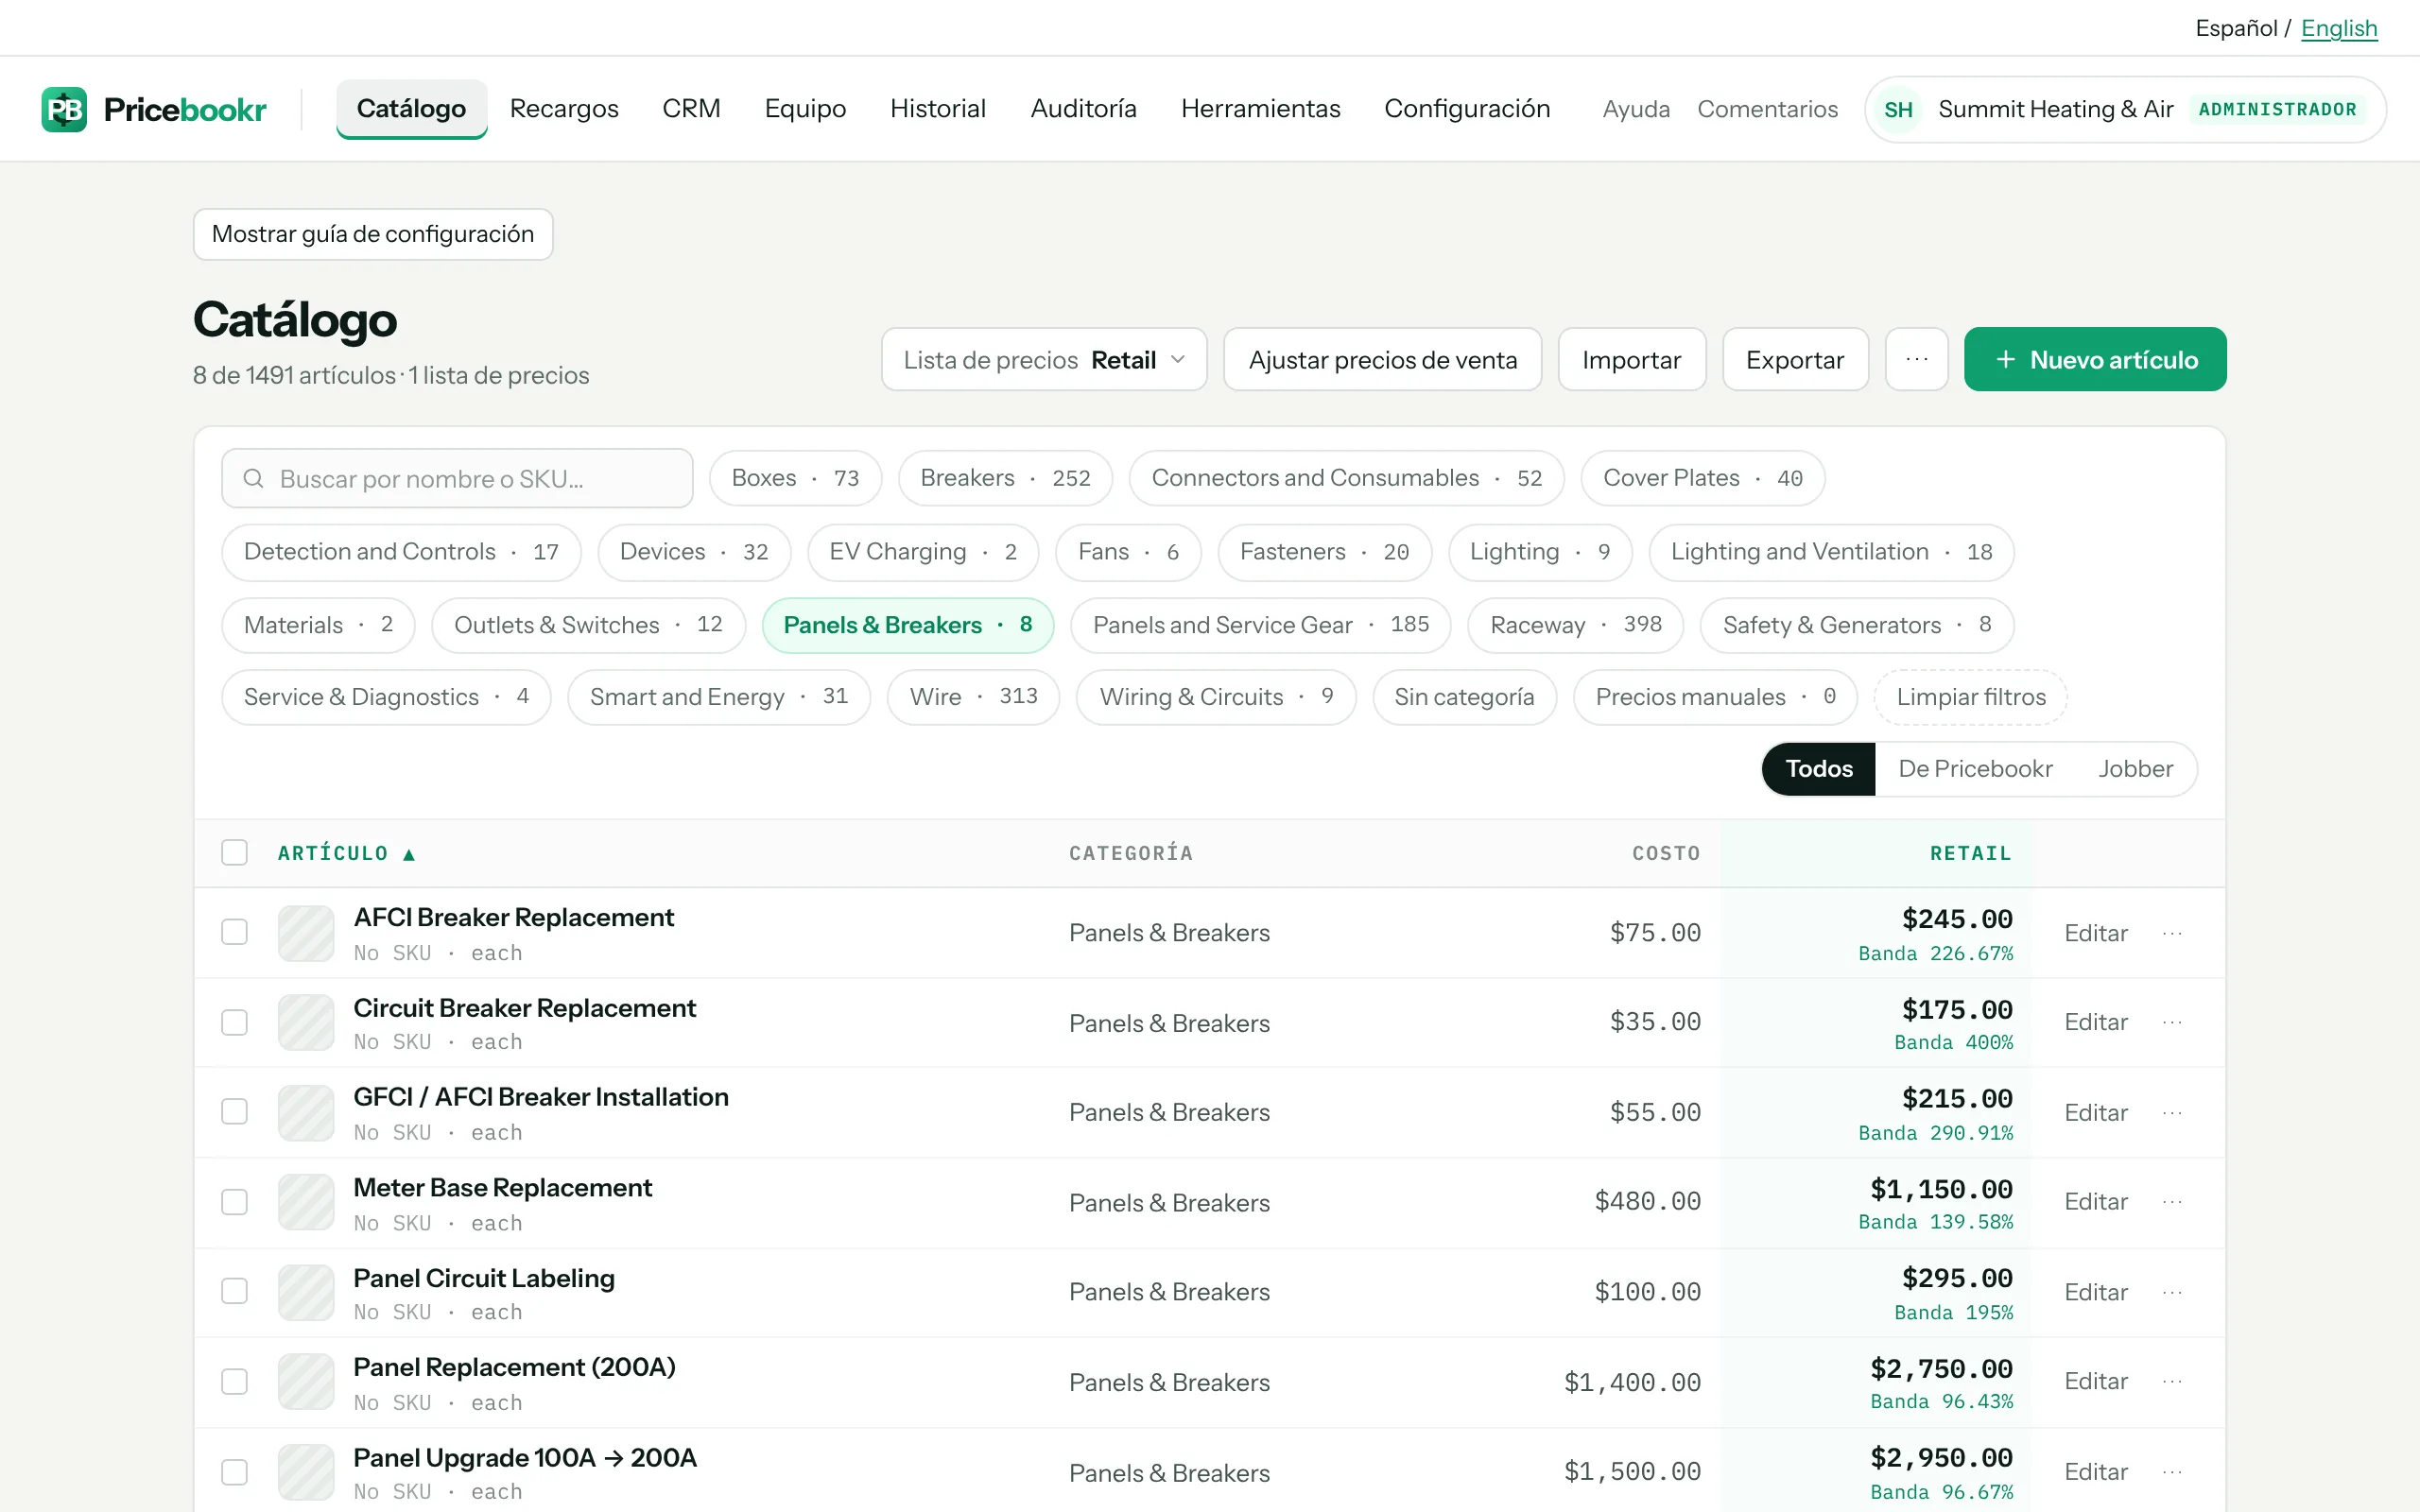Image resolution: width=2420 pixels, height=1512 pixels.
Task: Tick the select-all checkbox in table header
Action: 234,852
